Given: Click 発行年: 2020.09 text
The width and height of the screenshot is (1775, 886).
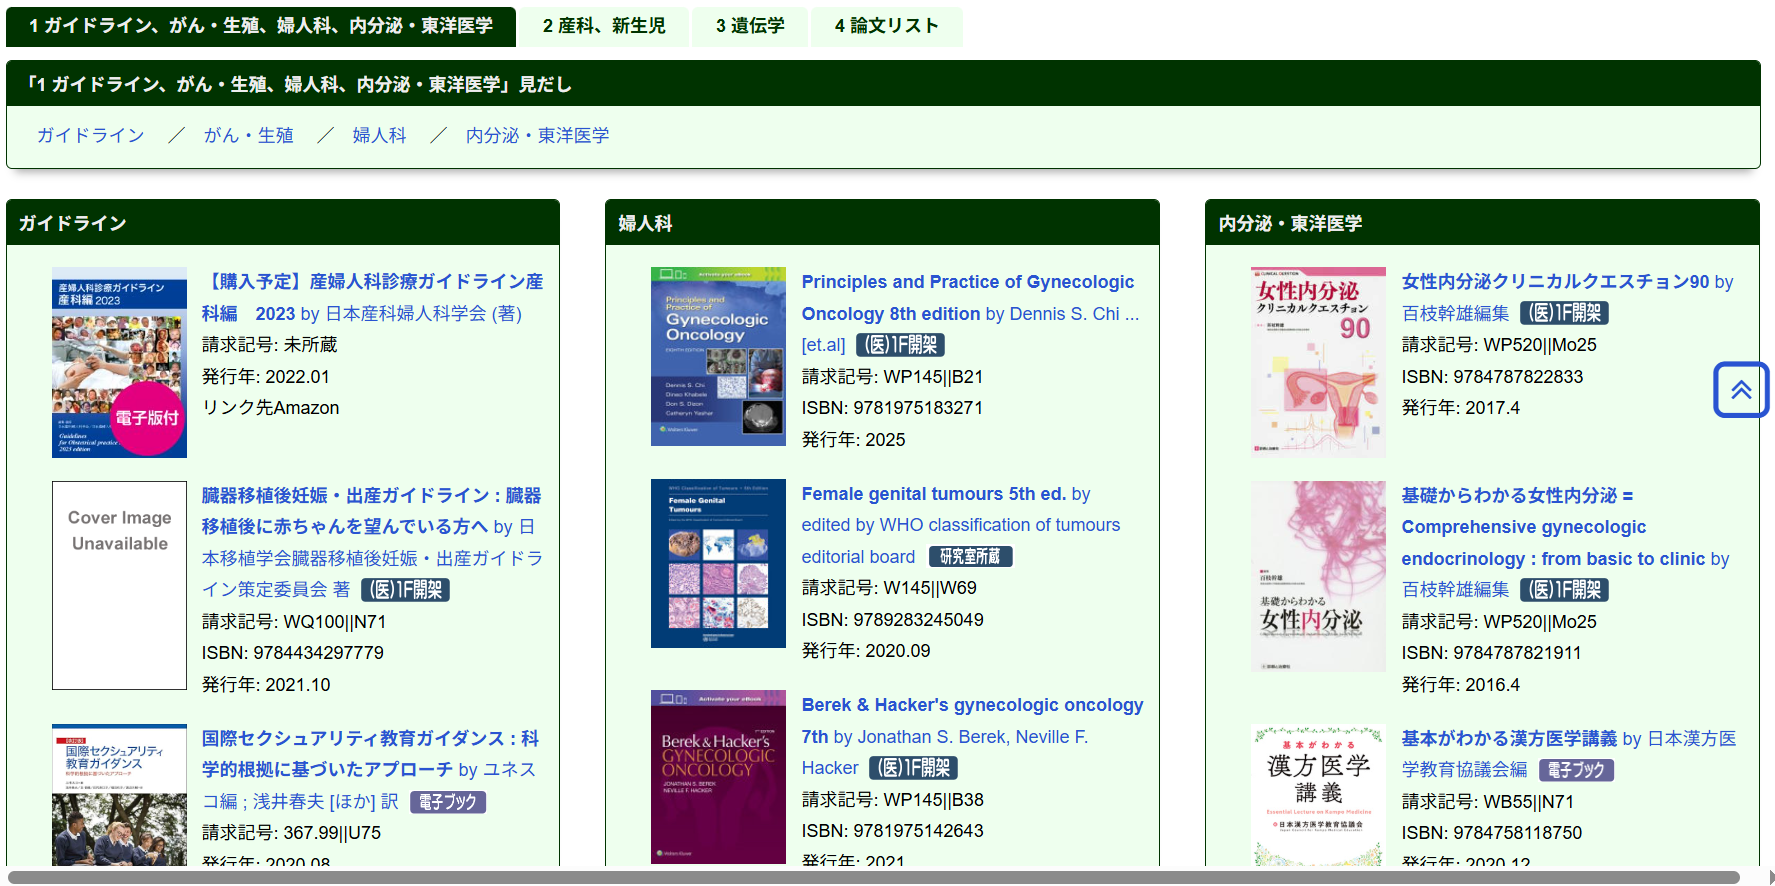Looking at the screenshot, I should [866, 651].
